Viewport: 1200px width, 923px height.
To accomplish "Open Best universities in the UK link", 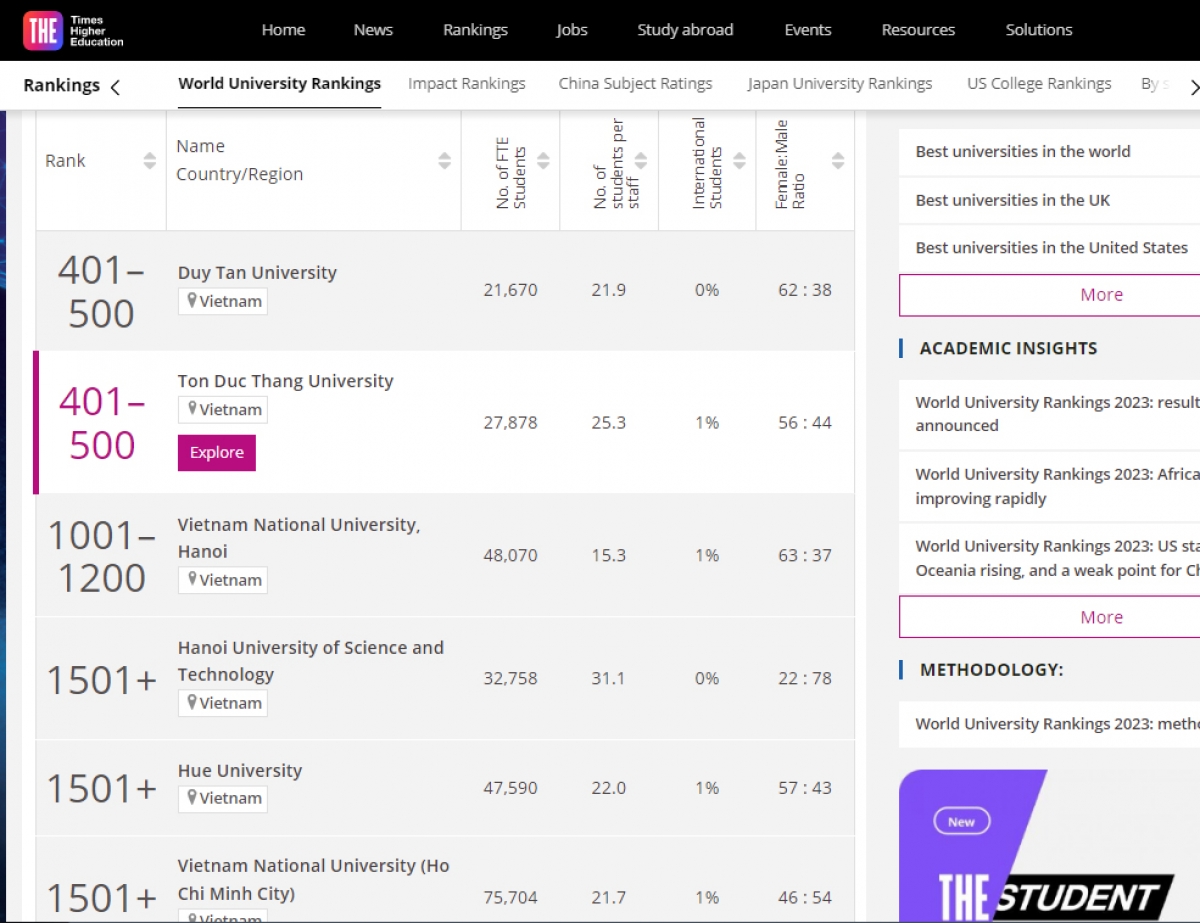I will tap(1013, 200).
